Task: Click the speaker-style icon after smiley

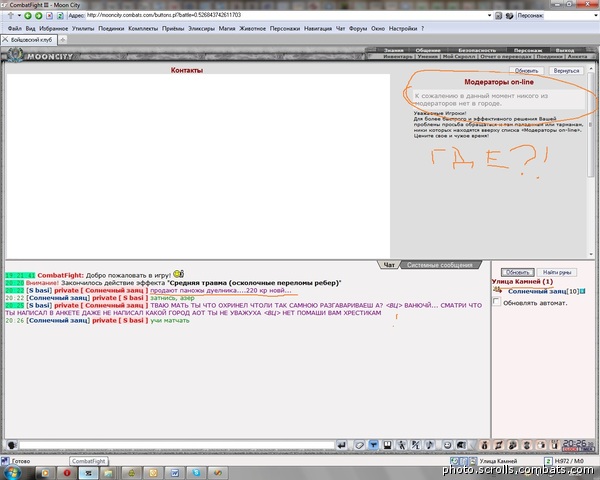Action: click(461, 445)
